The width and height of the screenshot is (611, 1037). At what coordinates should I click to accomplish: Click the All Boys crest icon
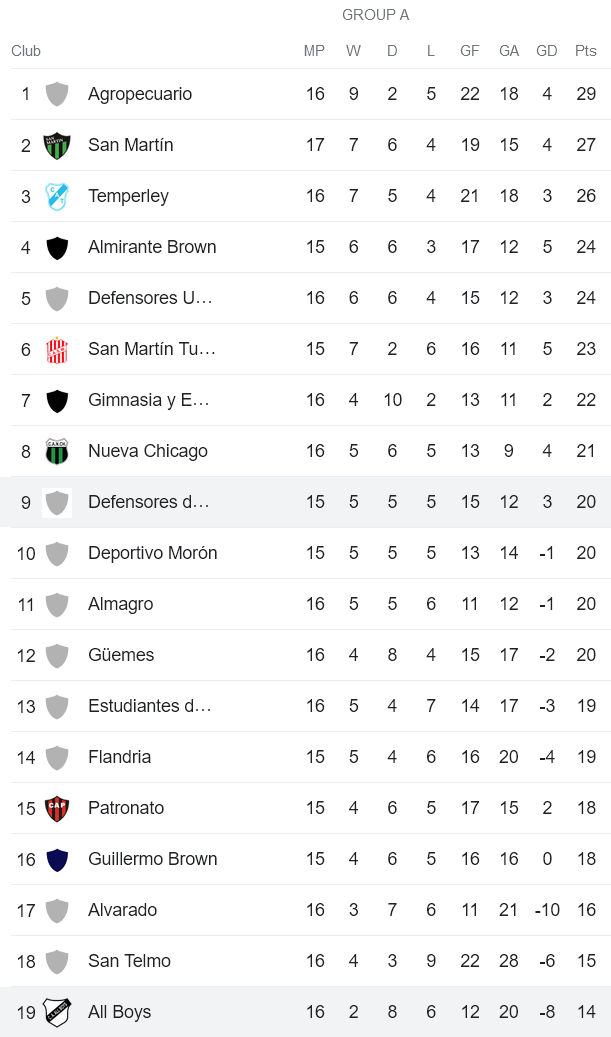pyautogui.click(x=57, y=1011)
